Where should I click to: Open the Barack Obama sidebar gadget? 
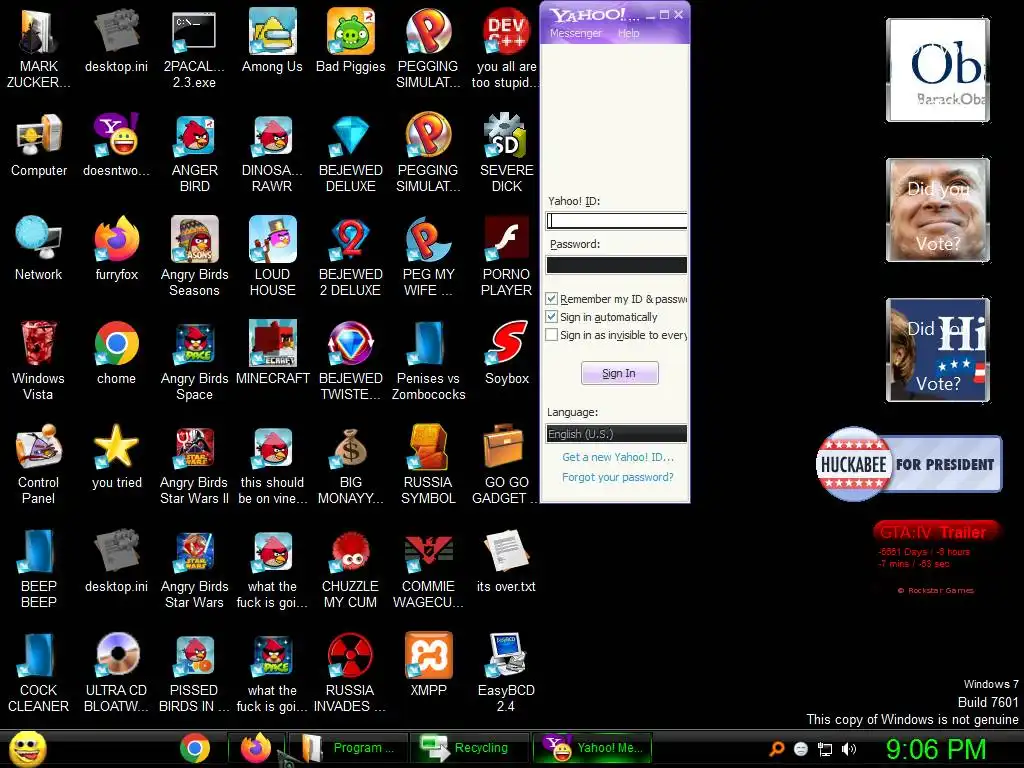coord(938,70)
